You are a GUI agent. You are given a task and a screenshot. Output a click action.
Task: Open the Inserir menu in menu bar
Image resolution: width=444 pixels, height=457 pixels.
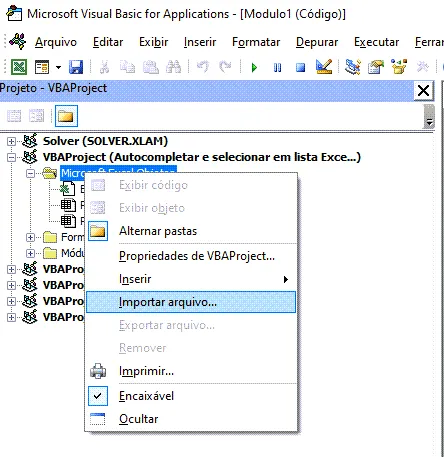(200, 42)
